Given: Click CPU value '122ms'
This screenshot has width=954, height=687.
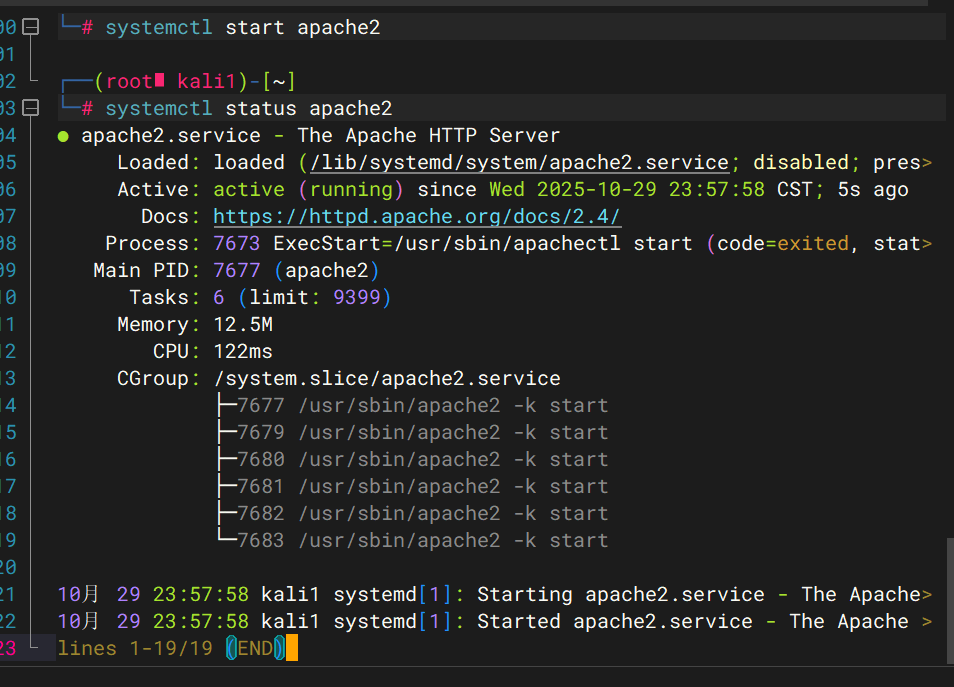Looking at the screenshot, I should 243,352.
